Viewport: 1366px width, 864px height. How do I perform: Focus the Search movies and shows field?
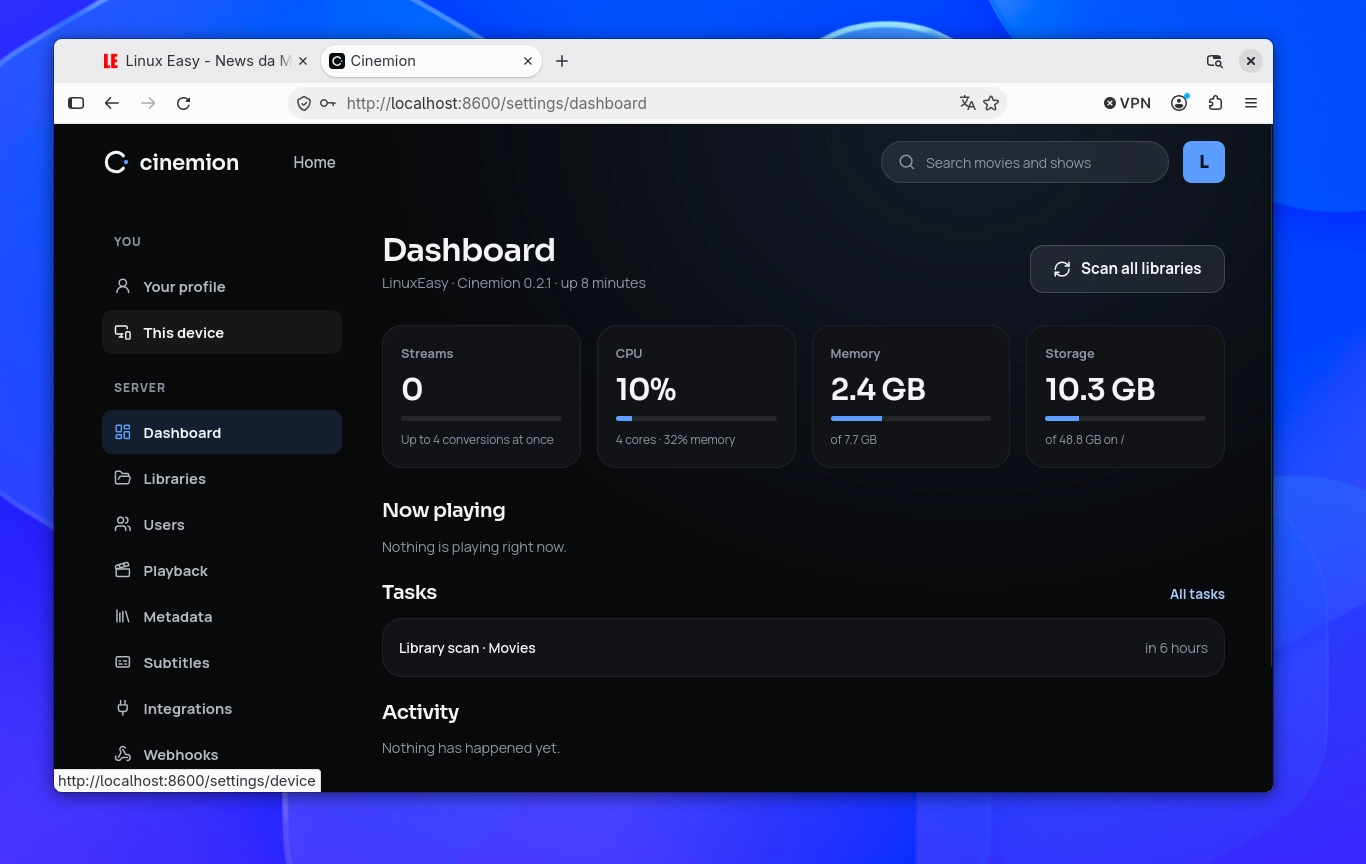pos(1024,162)
